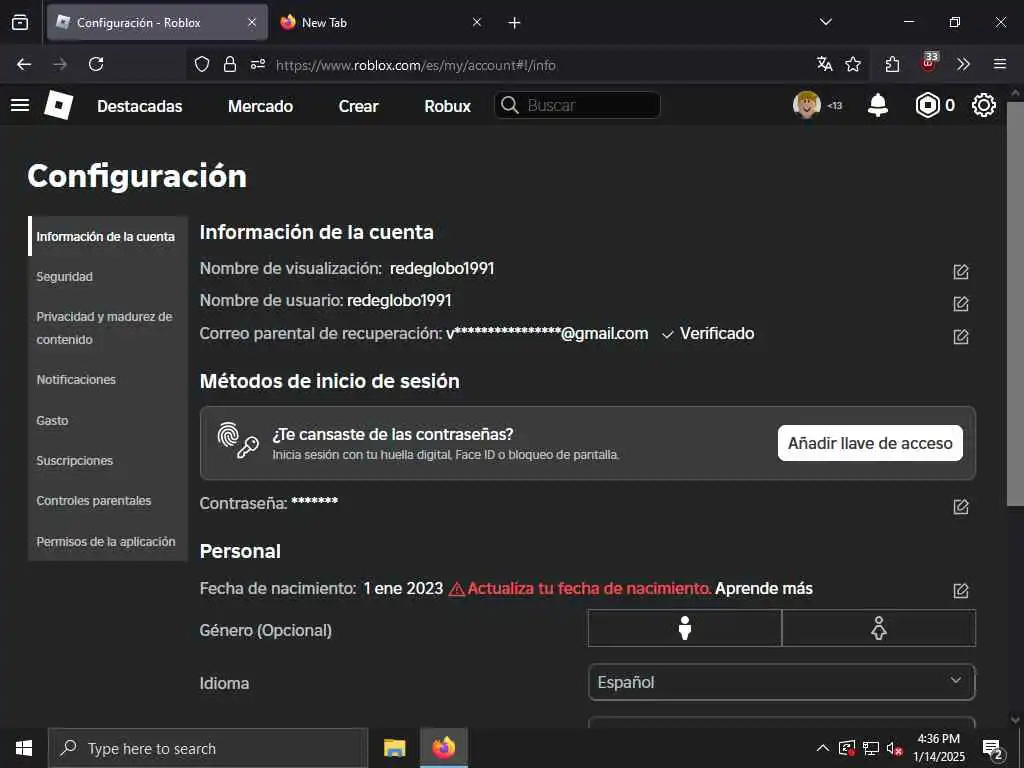Click the Robux balance icon
Viewport: 1024px width, 768px height.
point(927,105)
